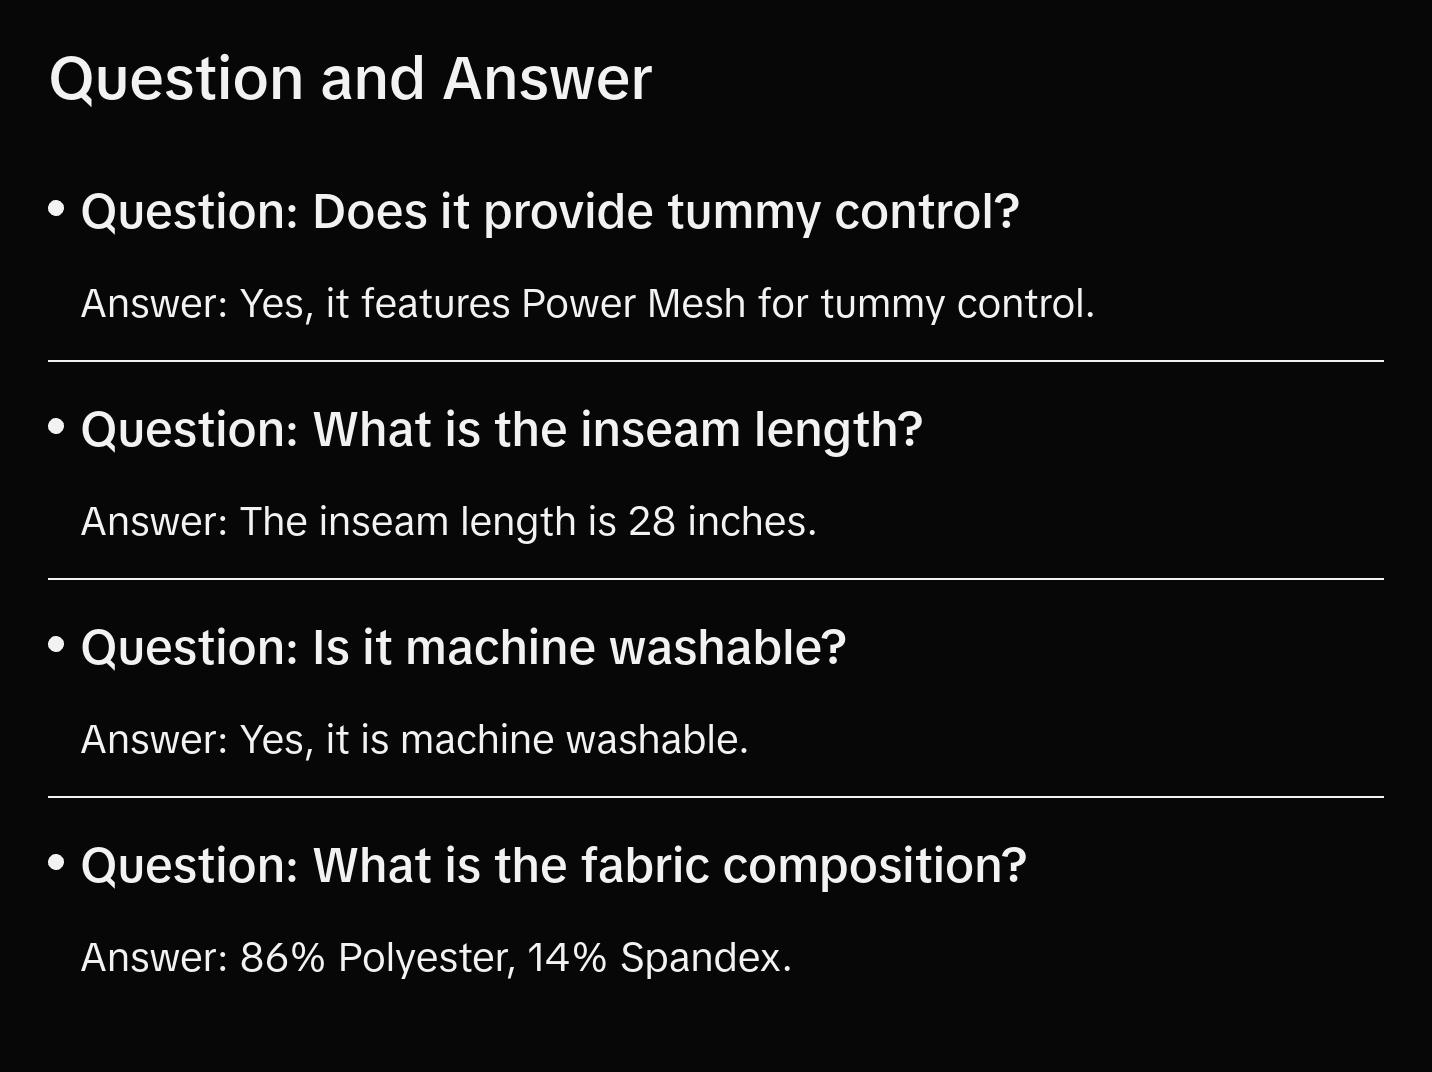Click the divider below the machine washable answer
The image size is (1432, 1072).
pyautogui.click(x=716, y=797)
